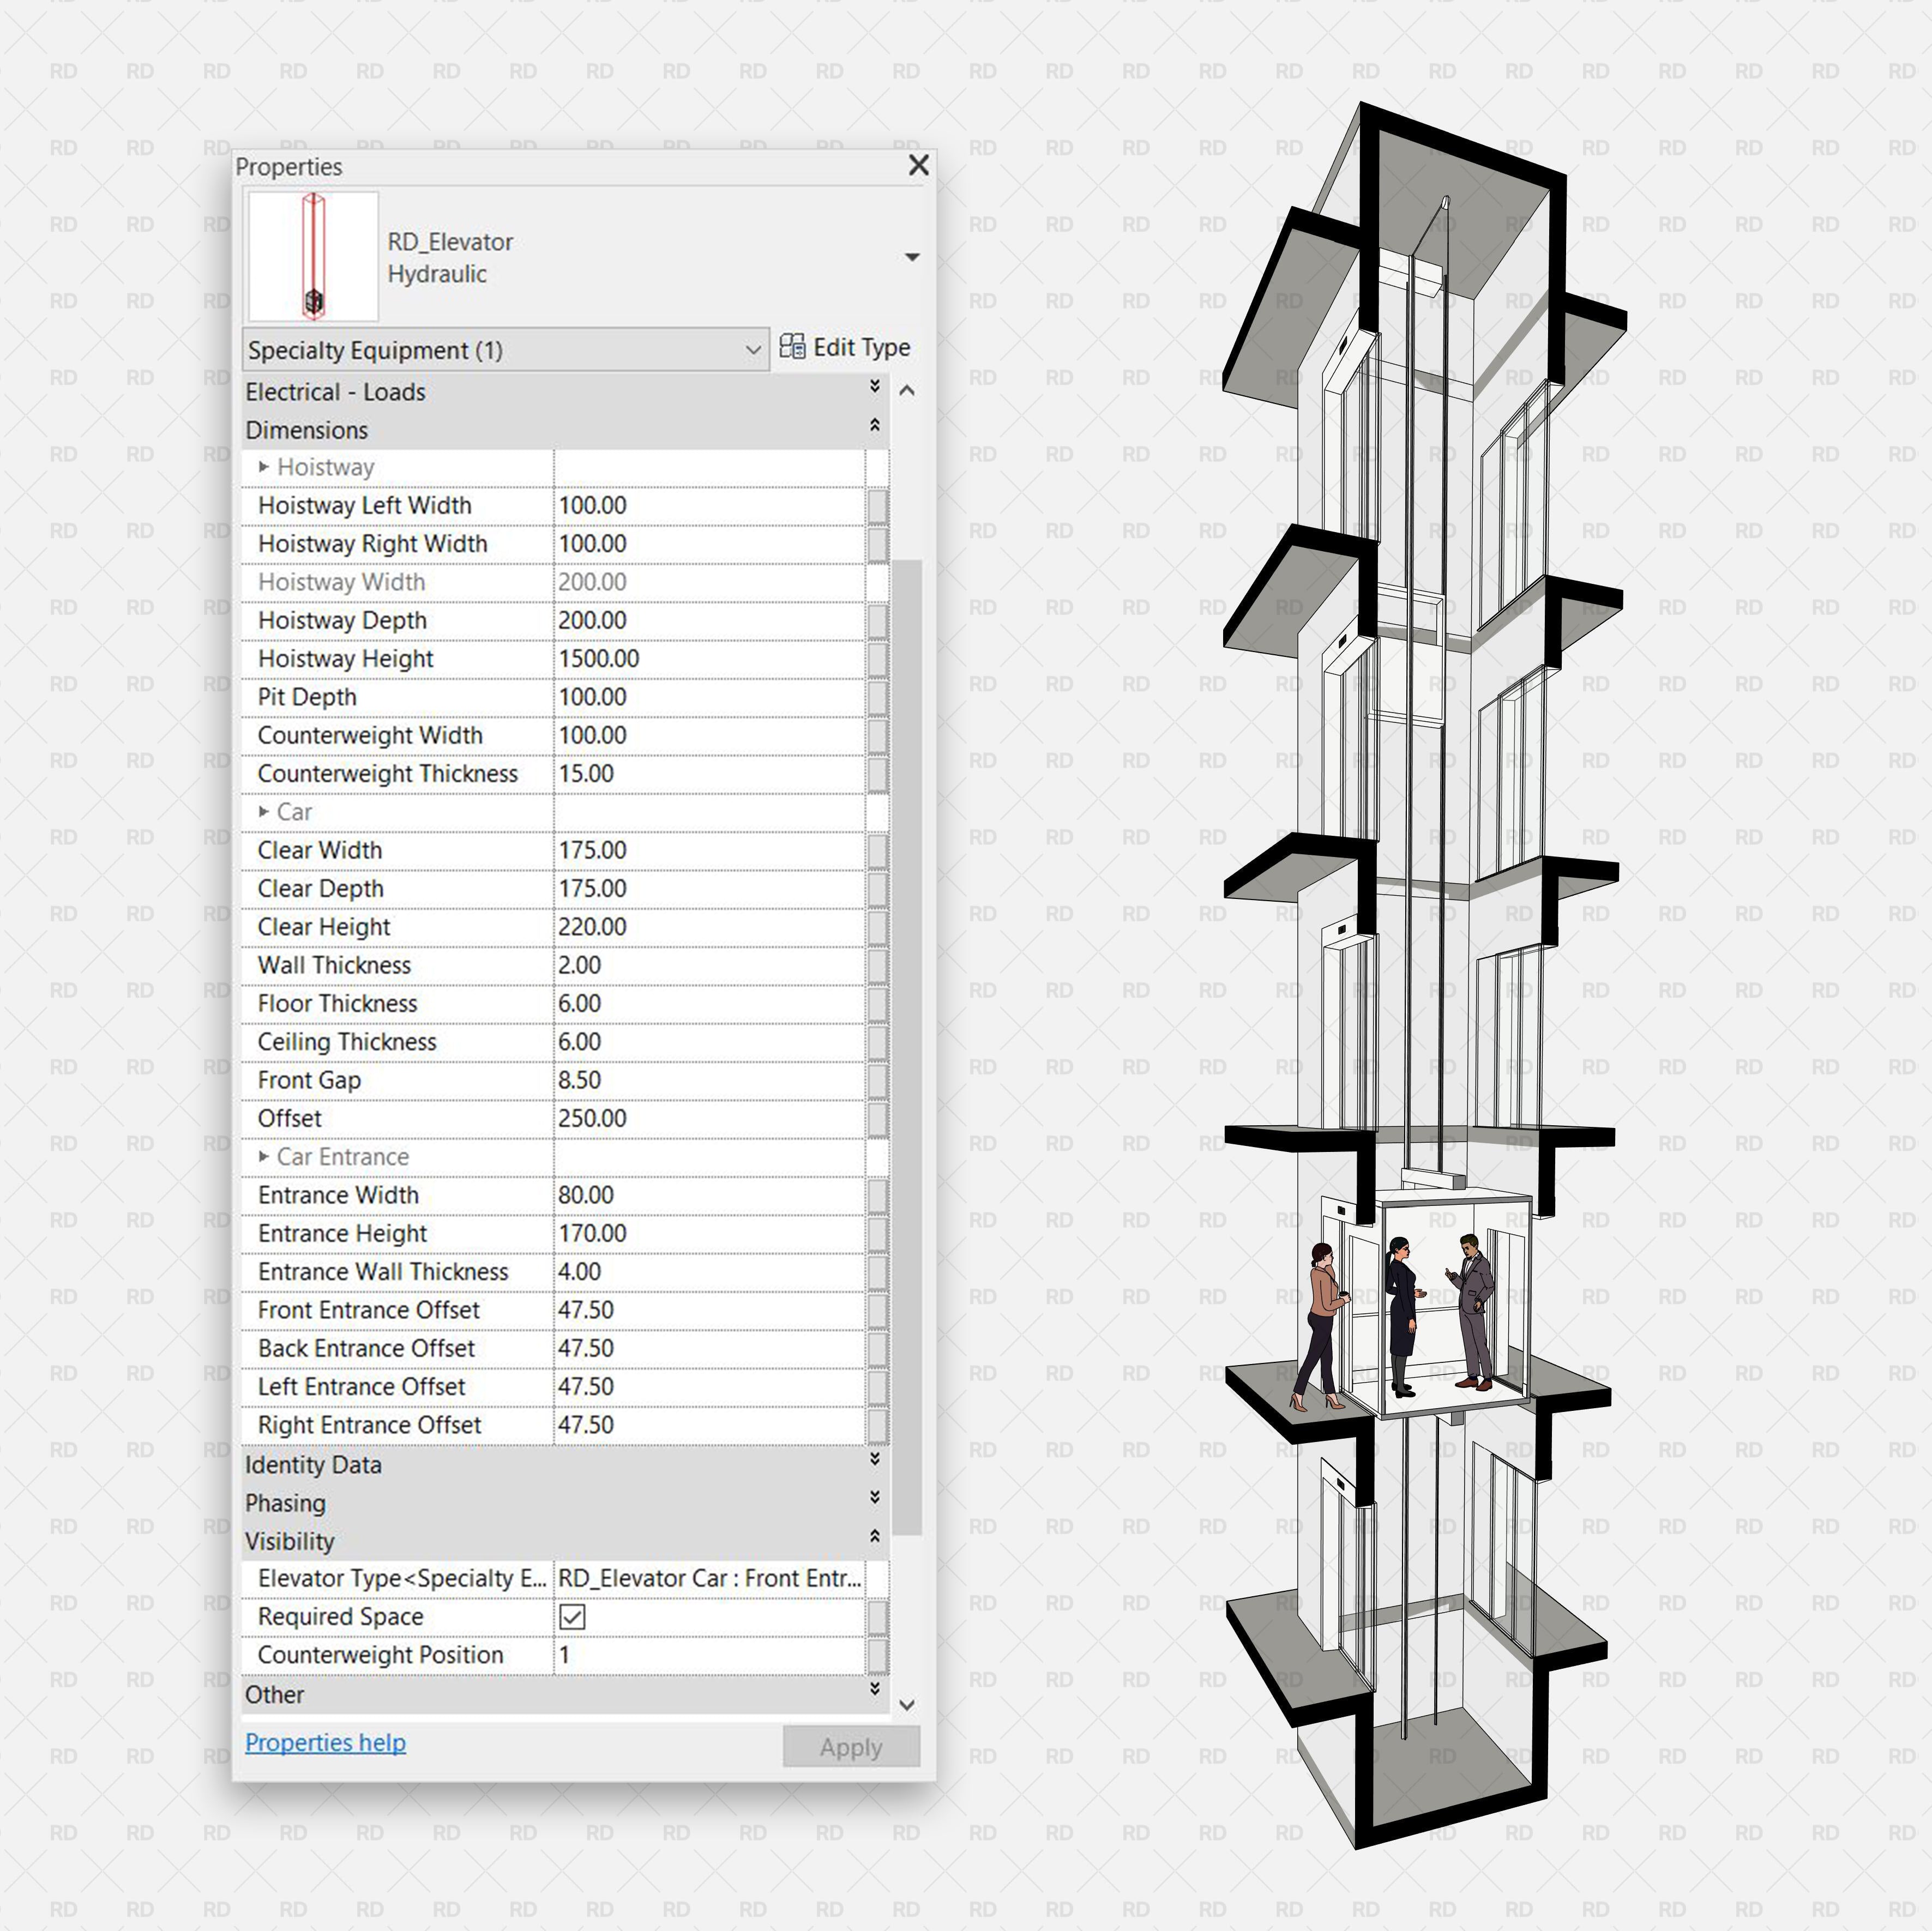The height and width of the screenshot is (1931, 1932).
Task: Expand the Identity Data section
Action: [x=874, y=1460]
